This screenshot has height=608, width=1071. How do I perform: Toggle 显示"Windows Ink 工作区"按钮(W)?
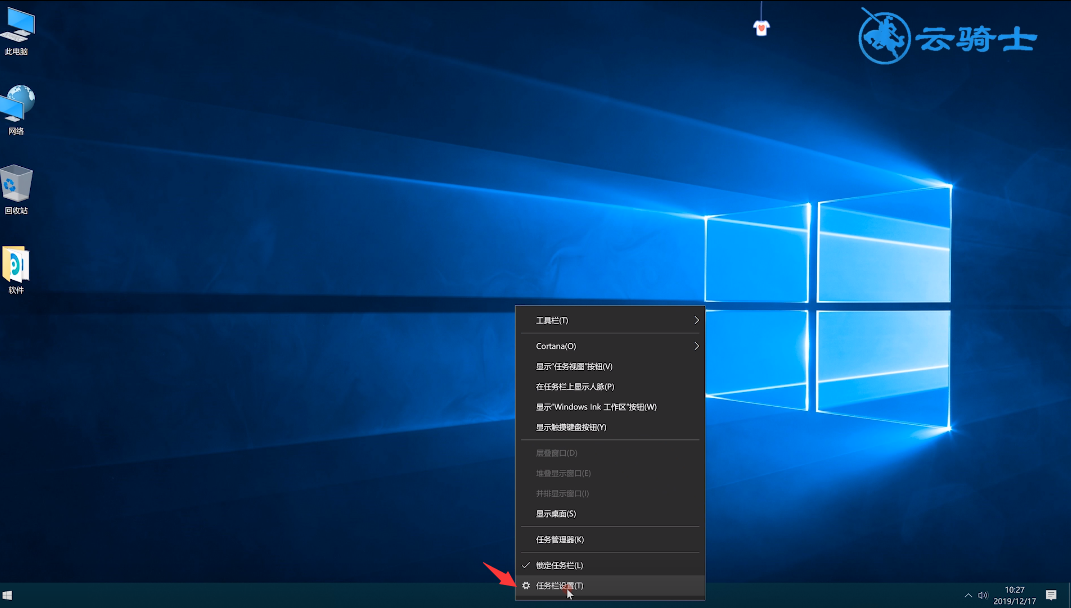click(611, 407)
